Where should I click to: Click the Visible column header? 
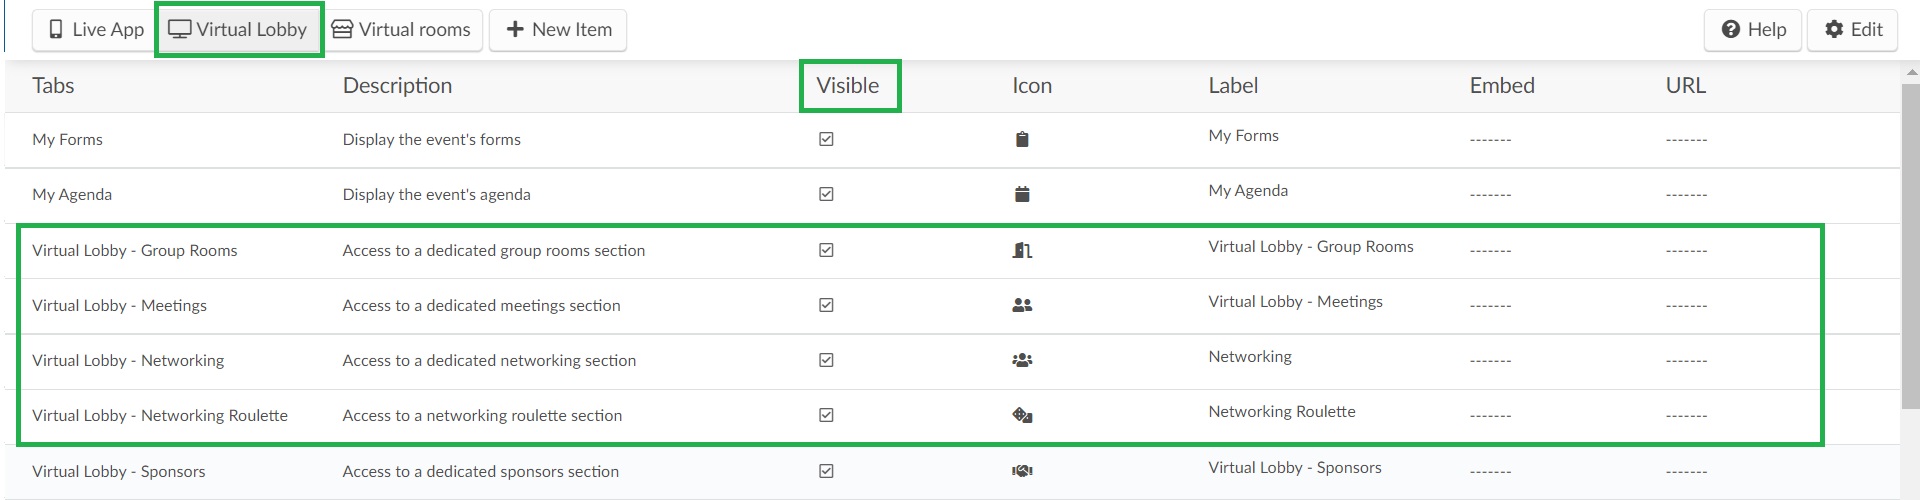pos(849,86)
